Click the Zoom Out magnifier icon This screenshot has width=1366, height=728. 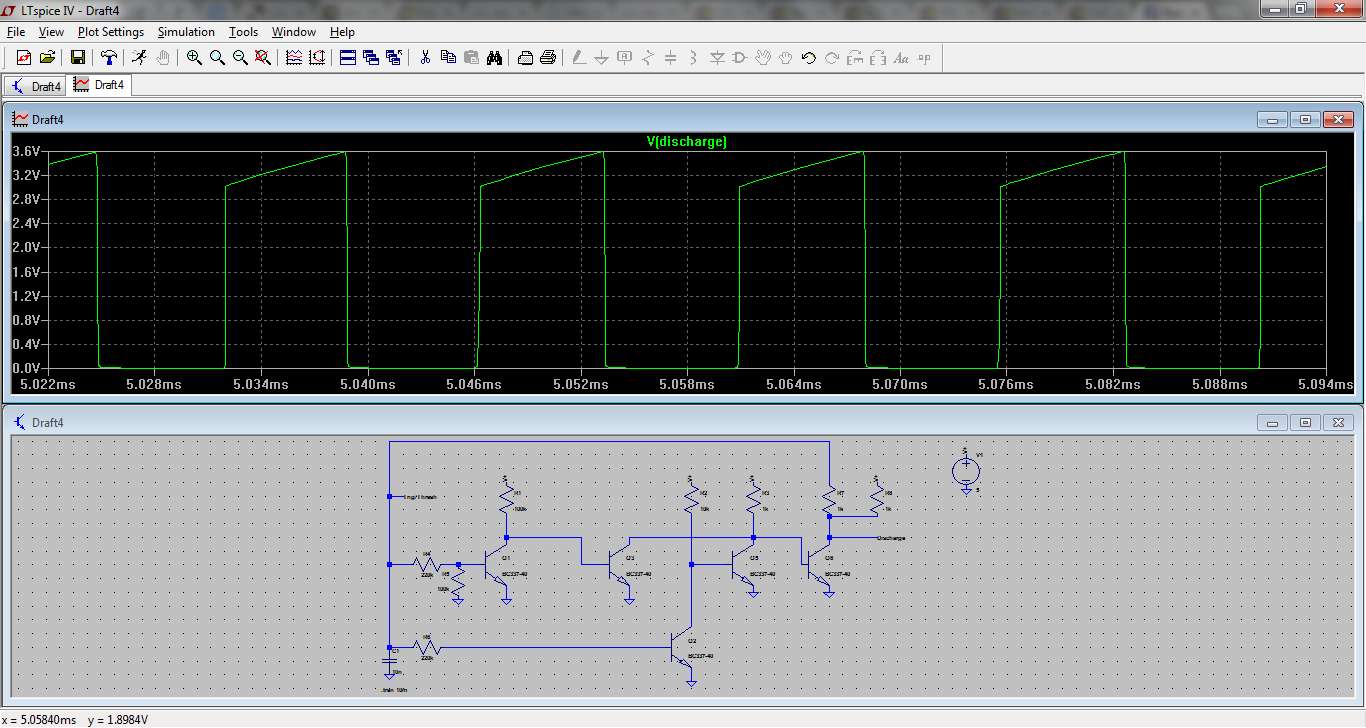(240, 58)
